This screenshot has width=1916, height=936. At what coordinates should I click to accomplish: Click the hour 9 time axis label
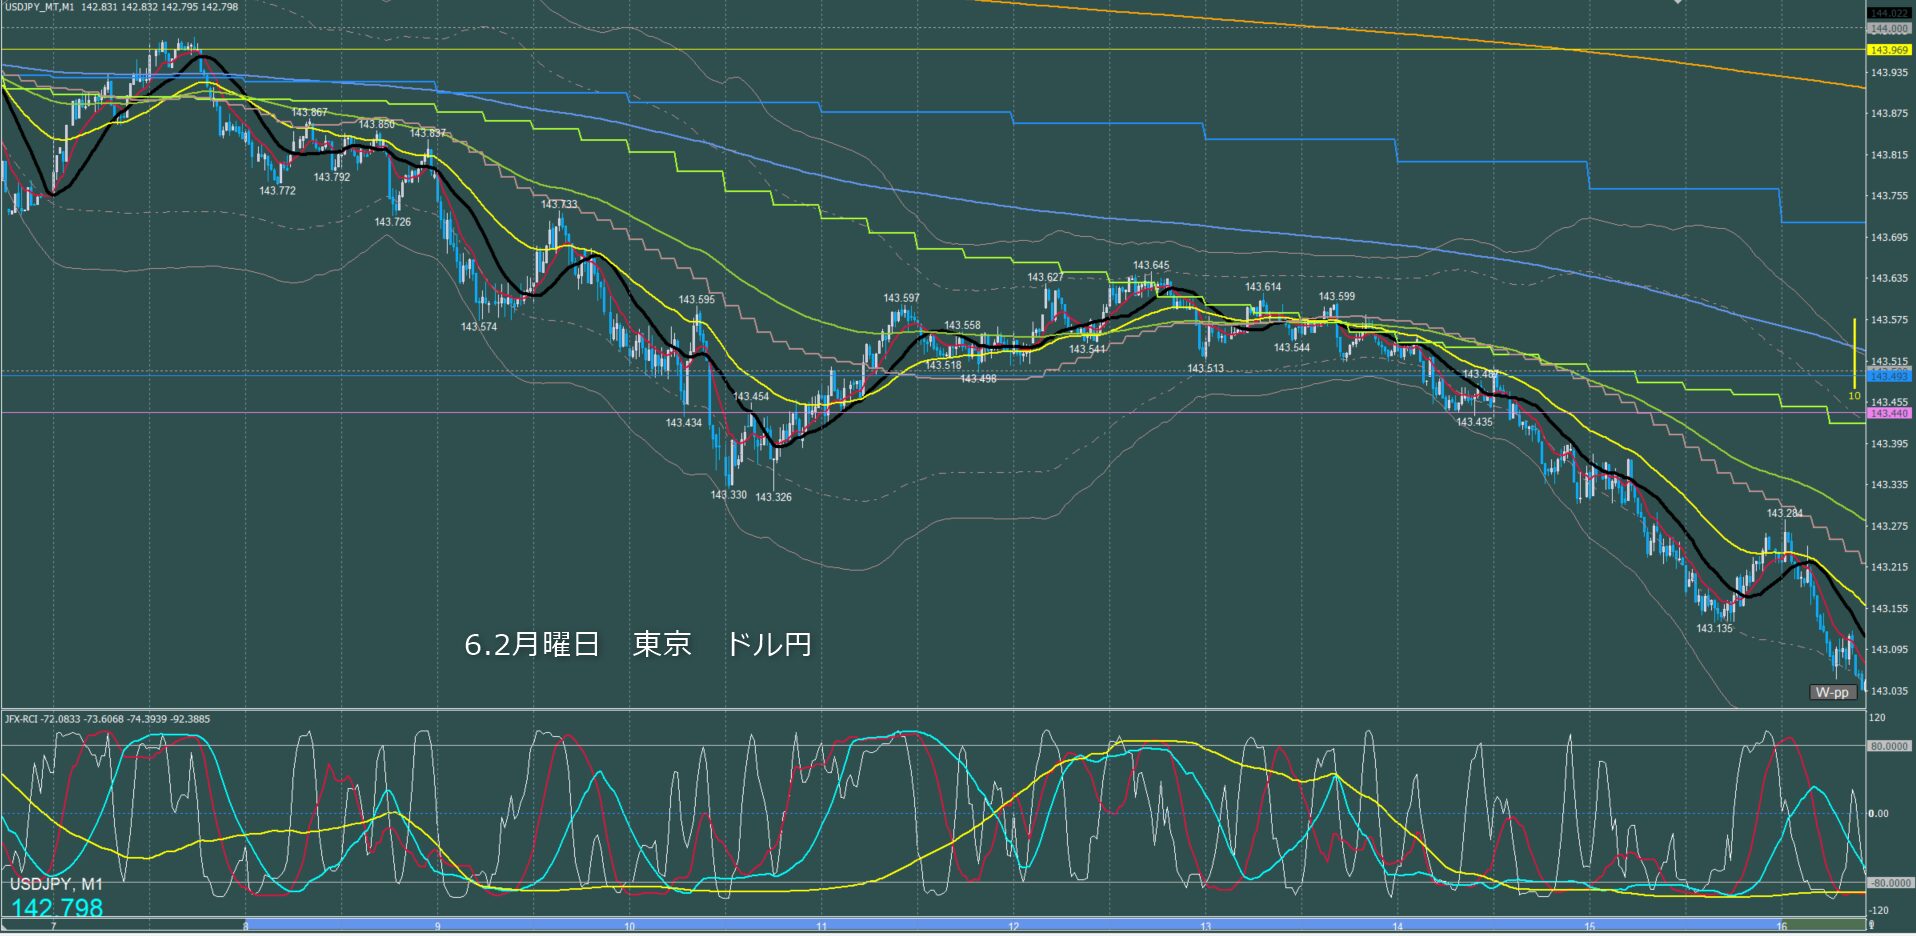437,927
